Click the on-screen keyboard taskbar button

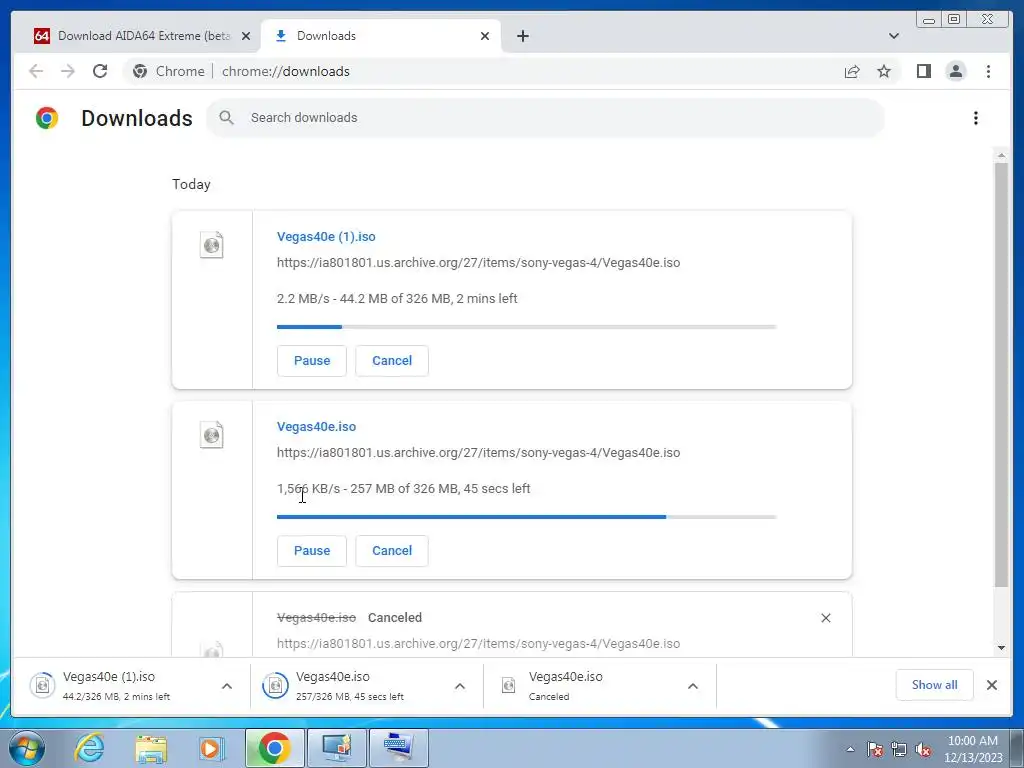tap(399, 748)
